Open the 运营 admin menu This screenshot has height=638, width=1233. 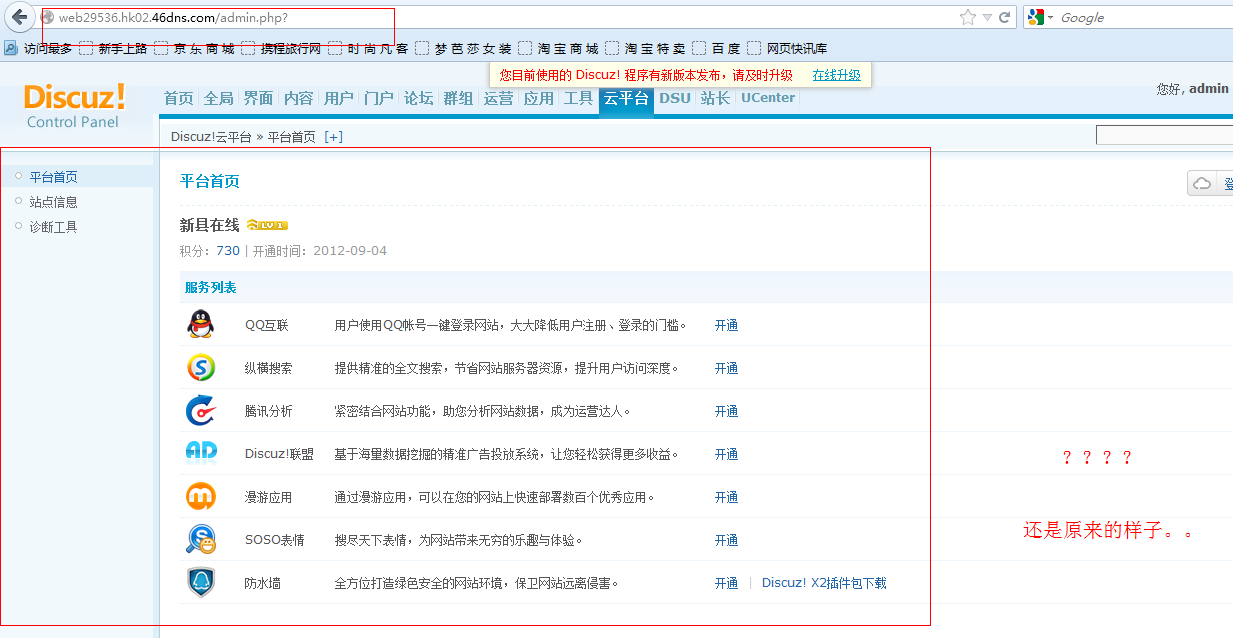[x=499, y=98]
